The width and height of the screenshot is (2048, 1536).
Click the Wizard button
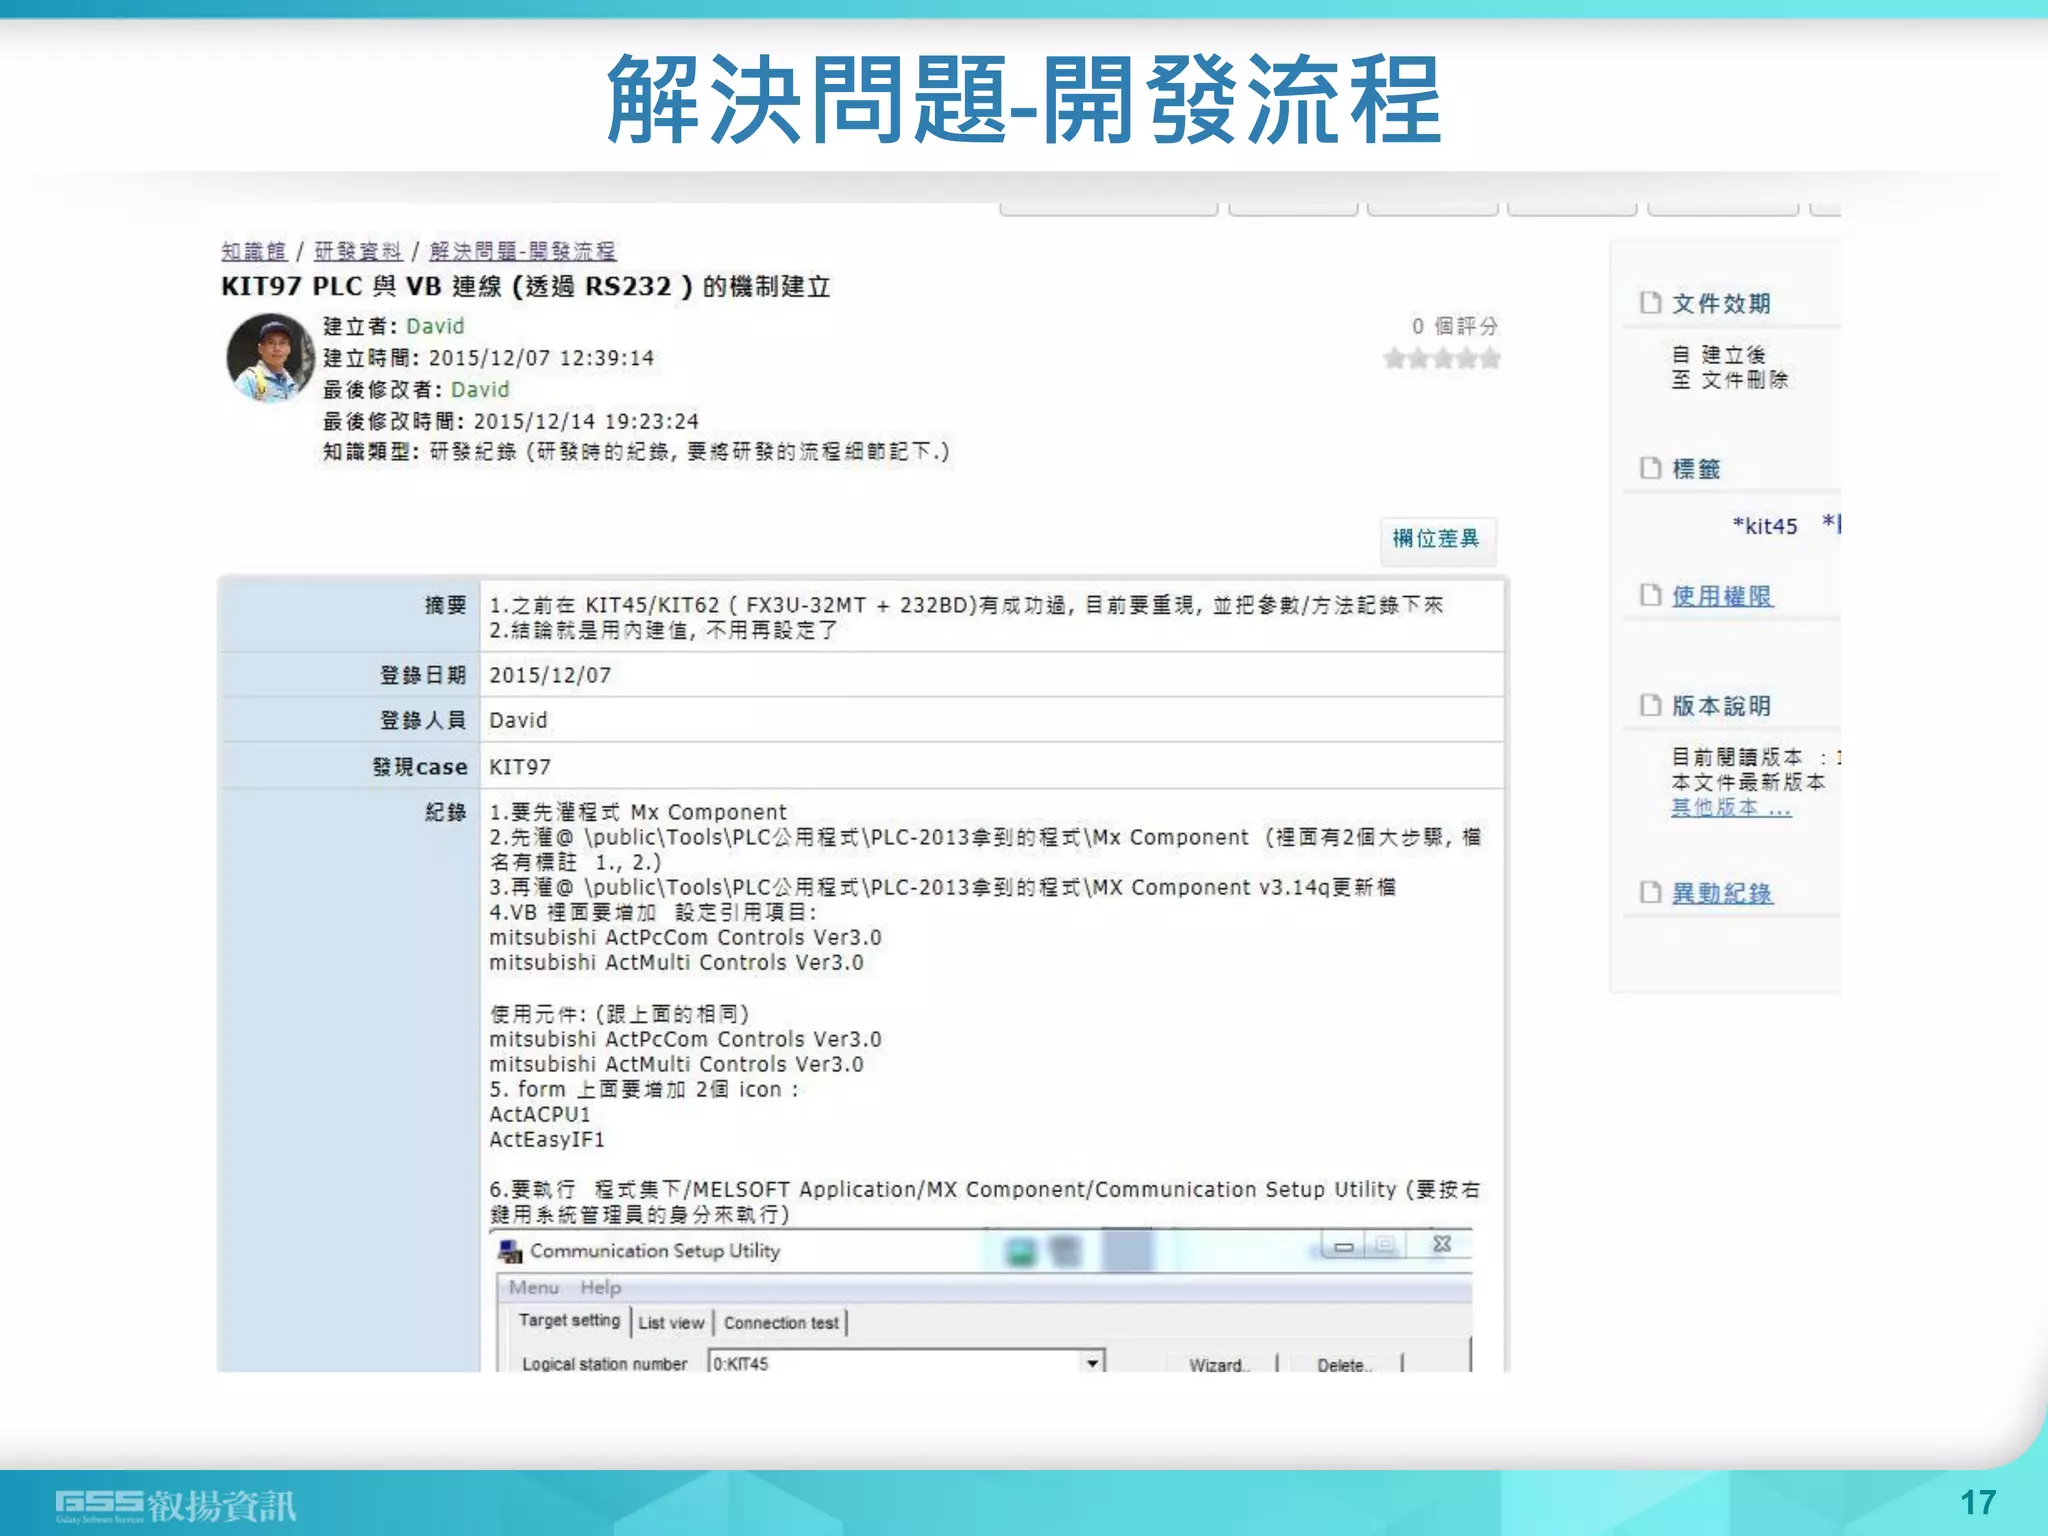[1219, 1365]
